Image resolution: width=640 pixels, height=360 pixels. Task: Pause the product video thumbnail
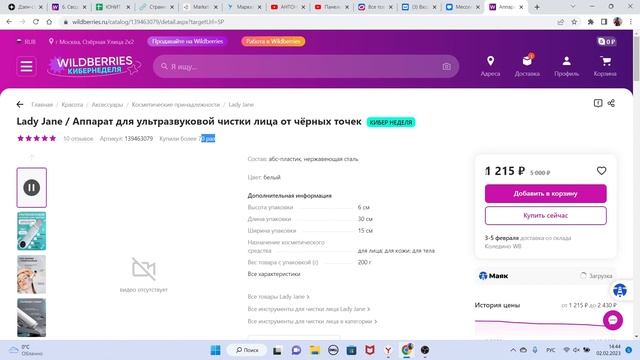[x=31, y=187]
